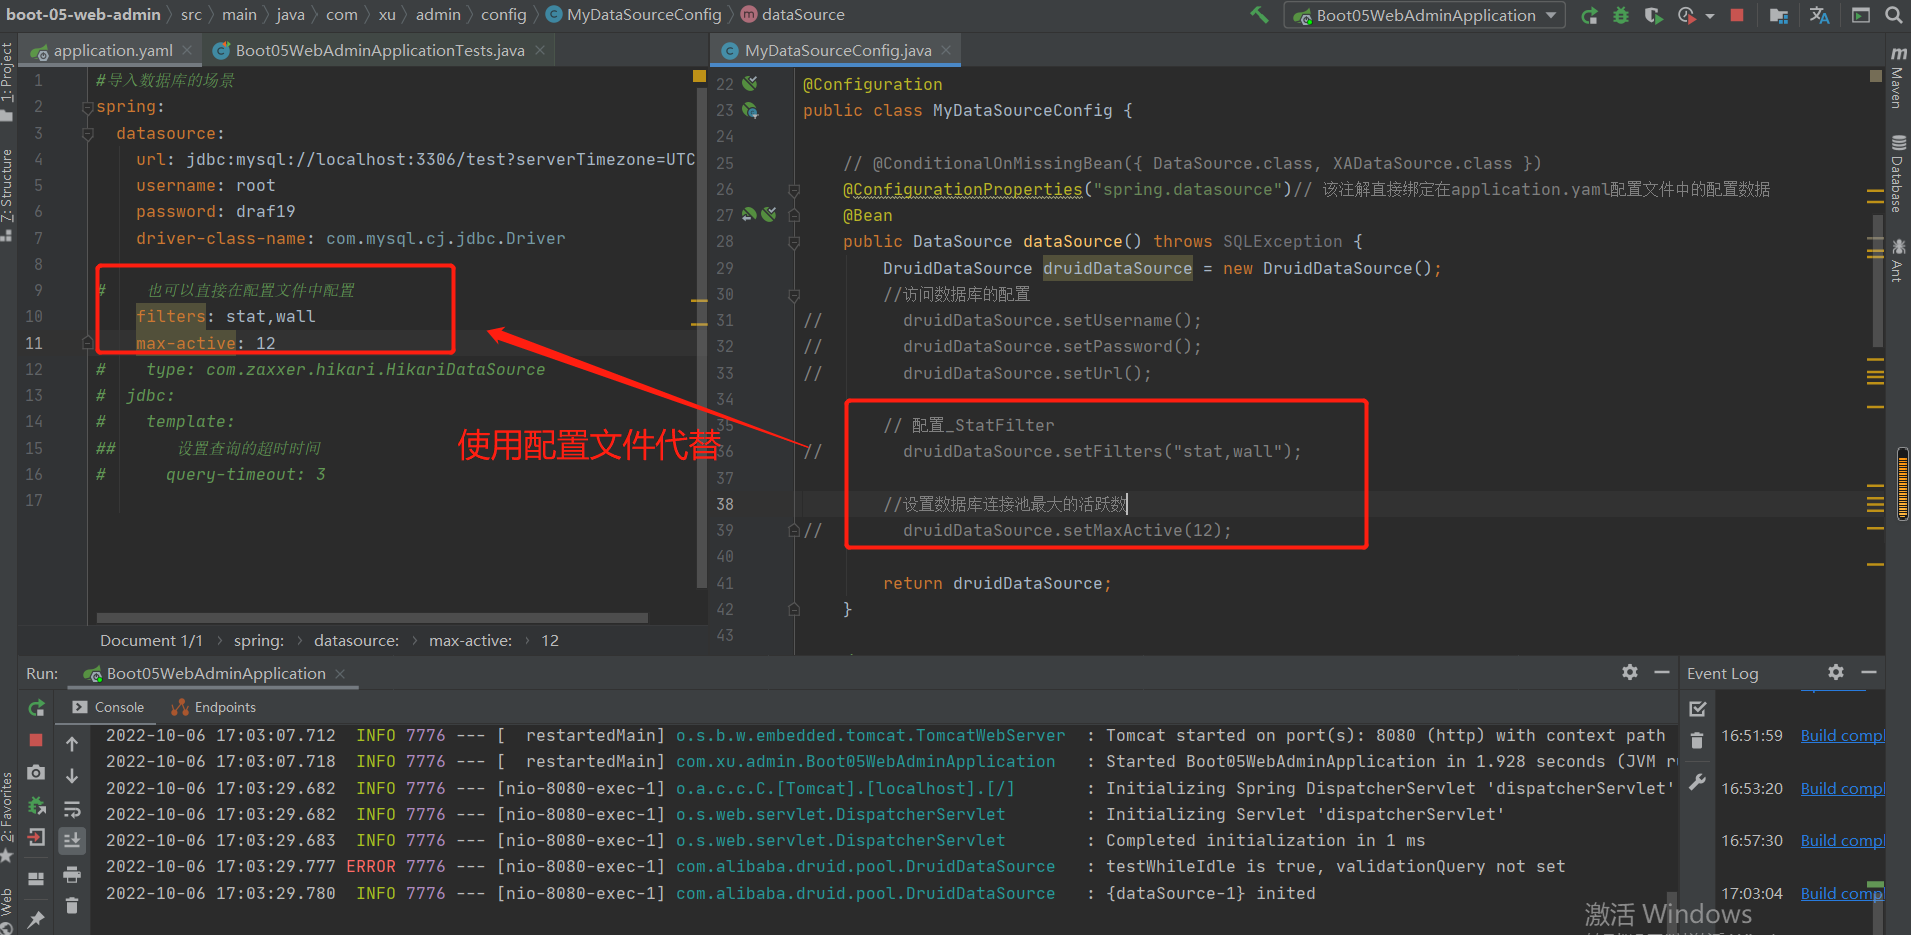Toggle the Database tool window
Image resolution: width=1911 pixels, height=935 pixels.
(x=1897, y=174)
